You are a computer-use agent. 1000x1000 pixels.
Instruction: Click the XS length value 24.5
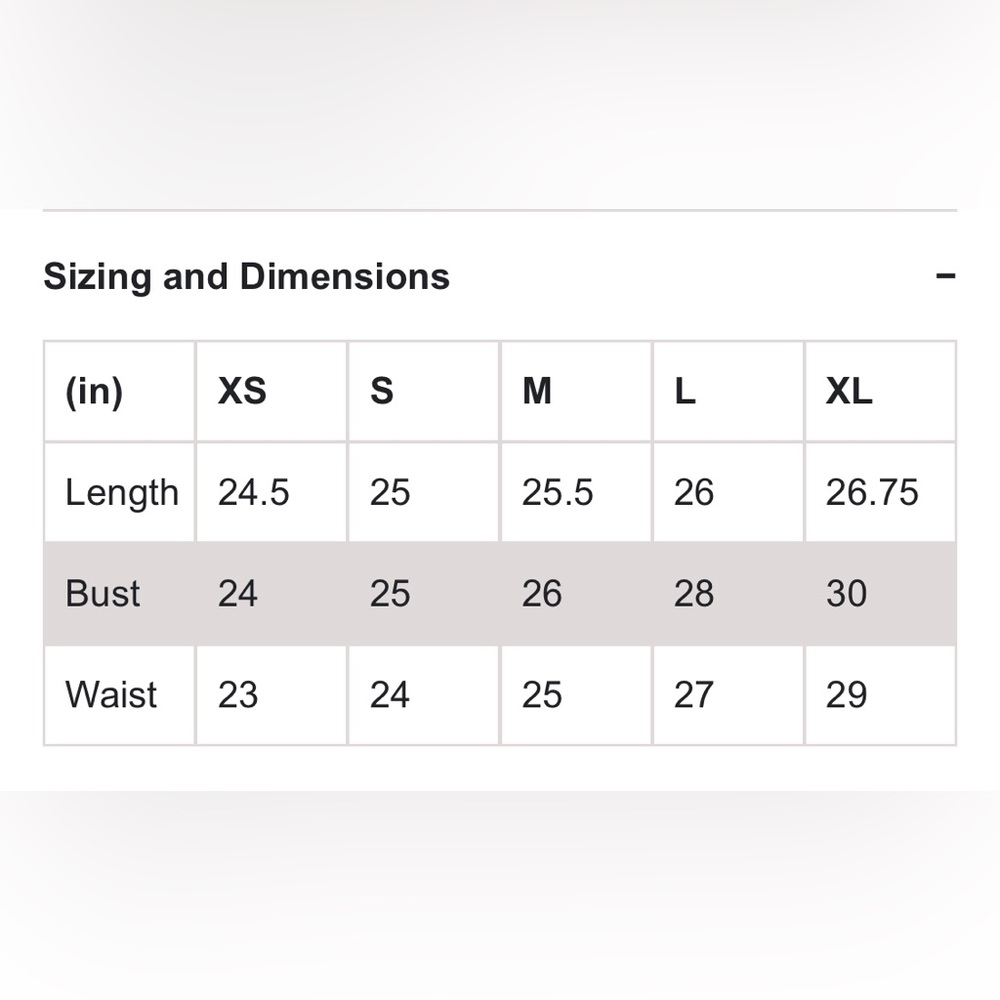253,492
